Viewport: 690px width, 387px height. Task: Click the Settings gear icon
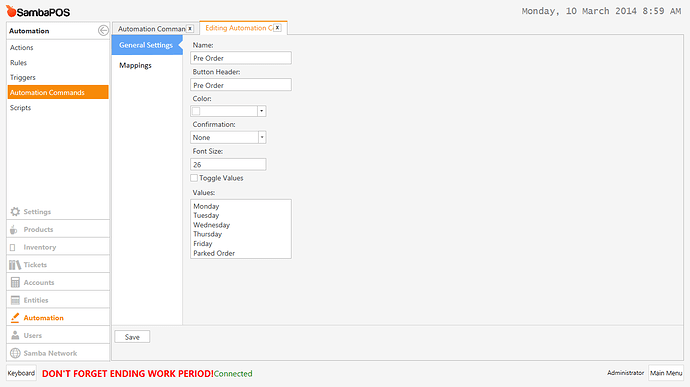pyautogui.click(x=15, y=212)
